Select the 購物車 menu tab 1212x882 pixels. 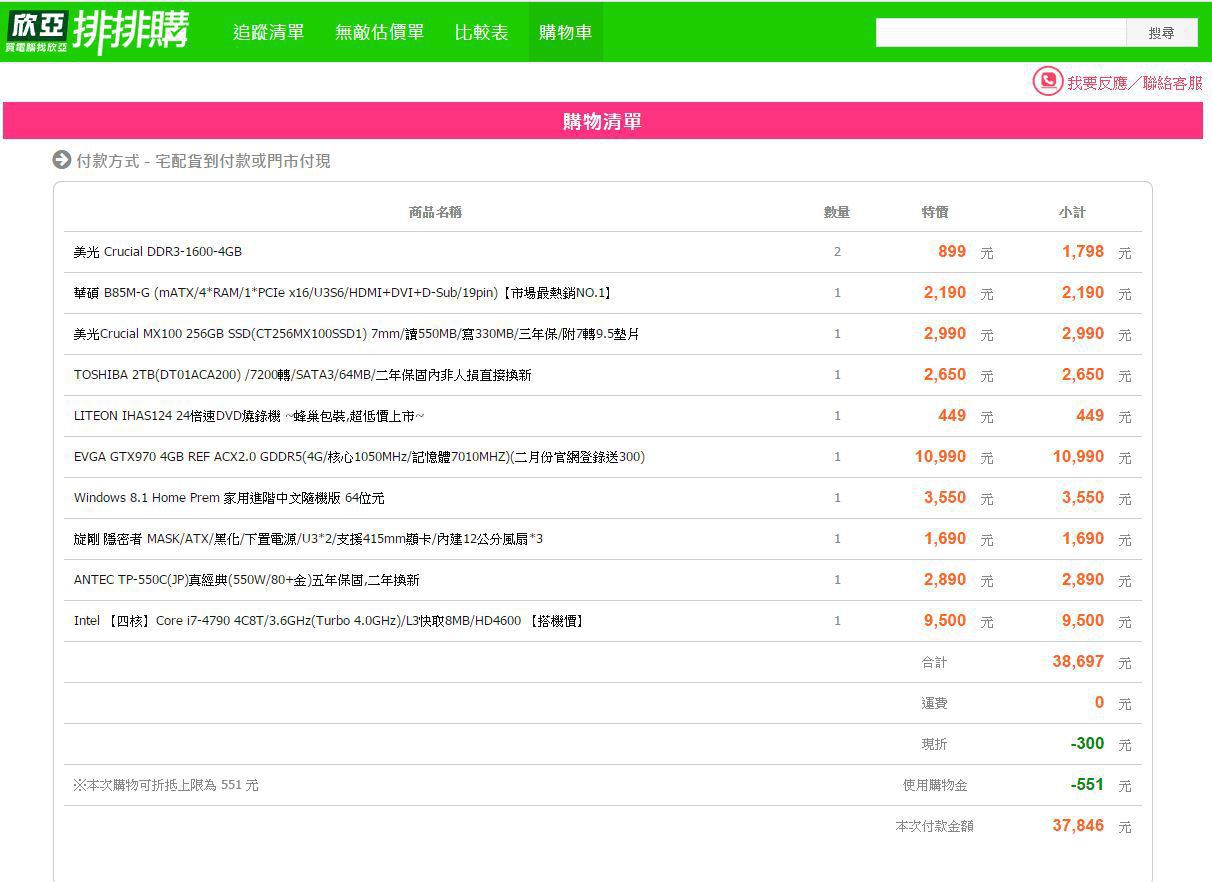coord(565,32)
